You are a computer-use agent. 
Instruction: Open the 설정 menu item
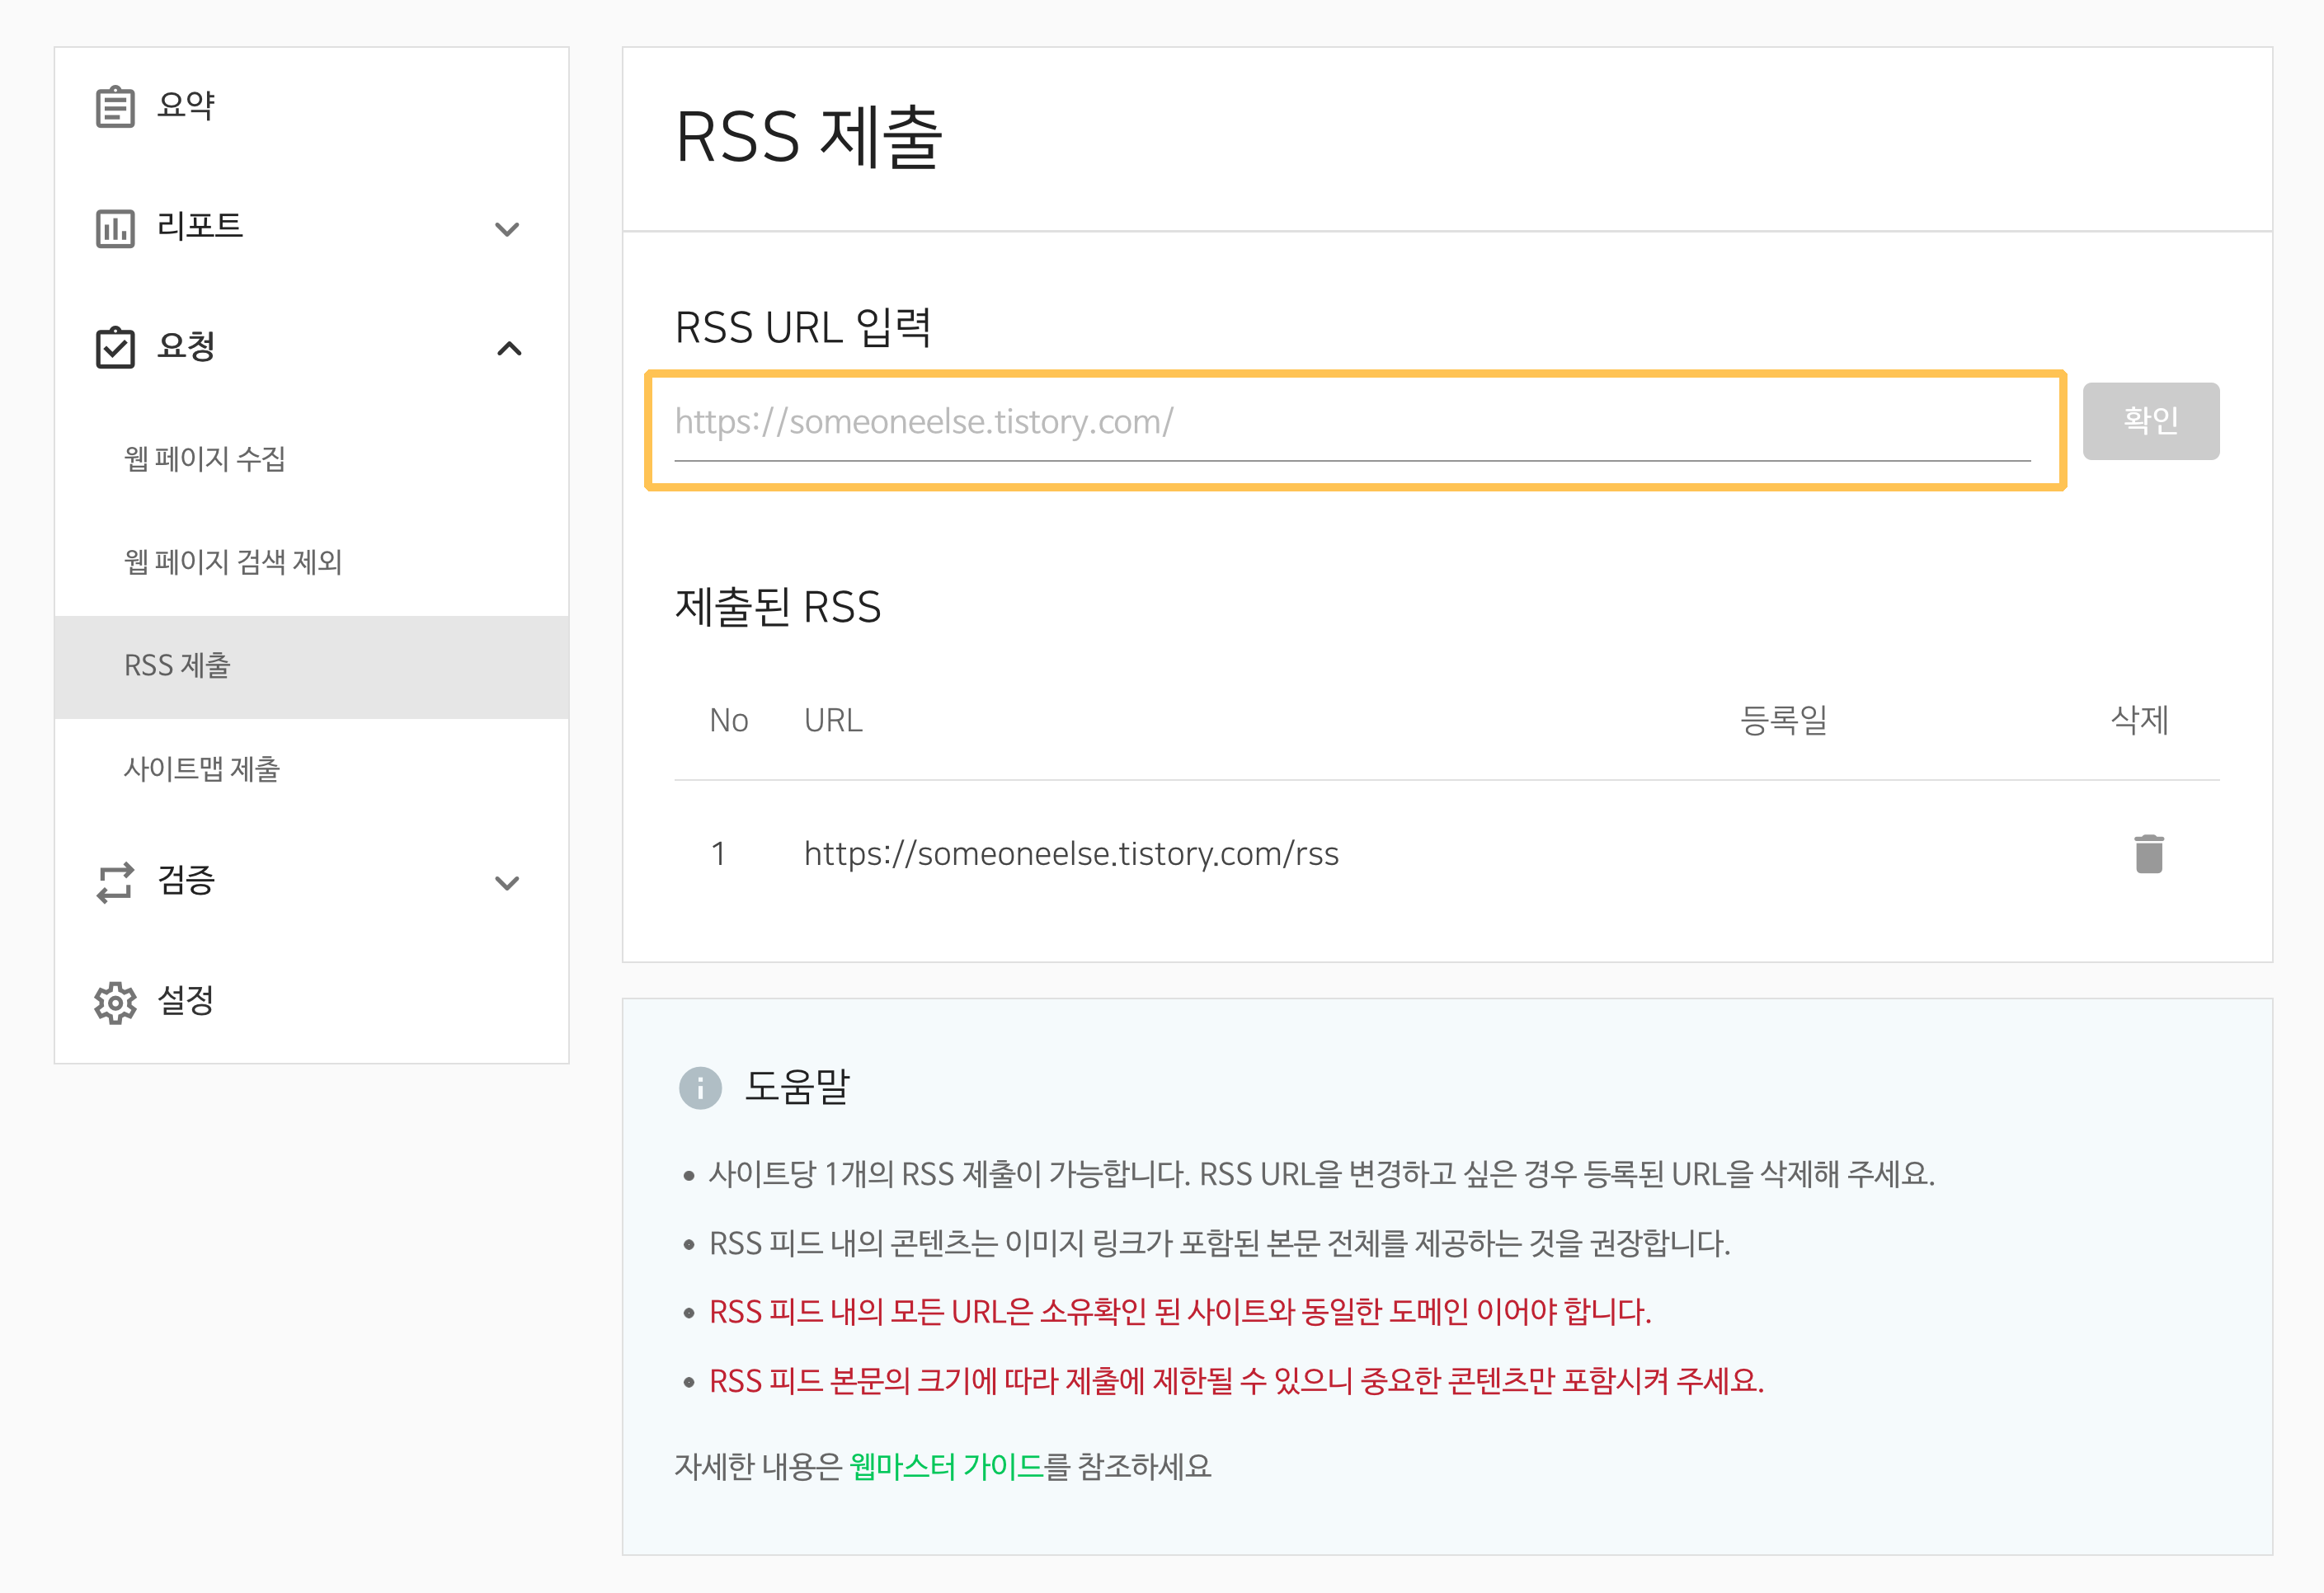pos(186,1000)
